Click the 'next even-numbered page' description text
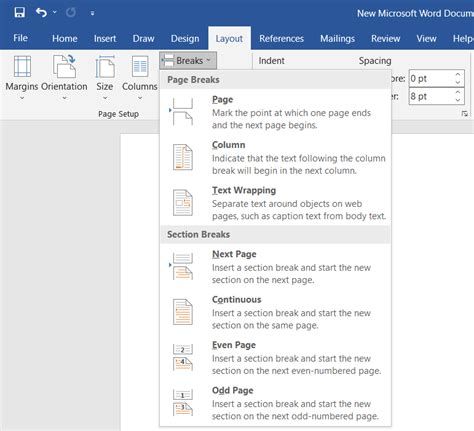This screenshot has width=474, height=431. 297,371
